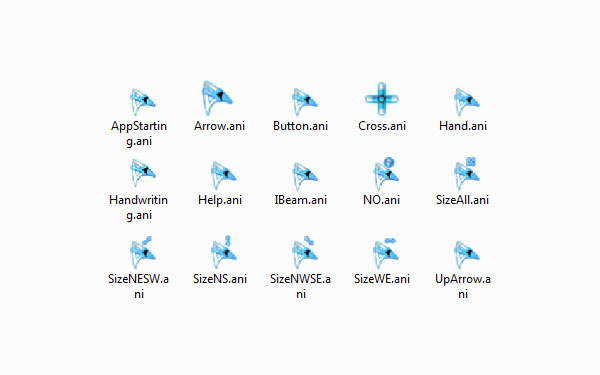Select the Help.ani cursor icon

tap(223, 176)
